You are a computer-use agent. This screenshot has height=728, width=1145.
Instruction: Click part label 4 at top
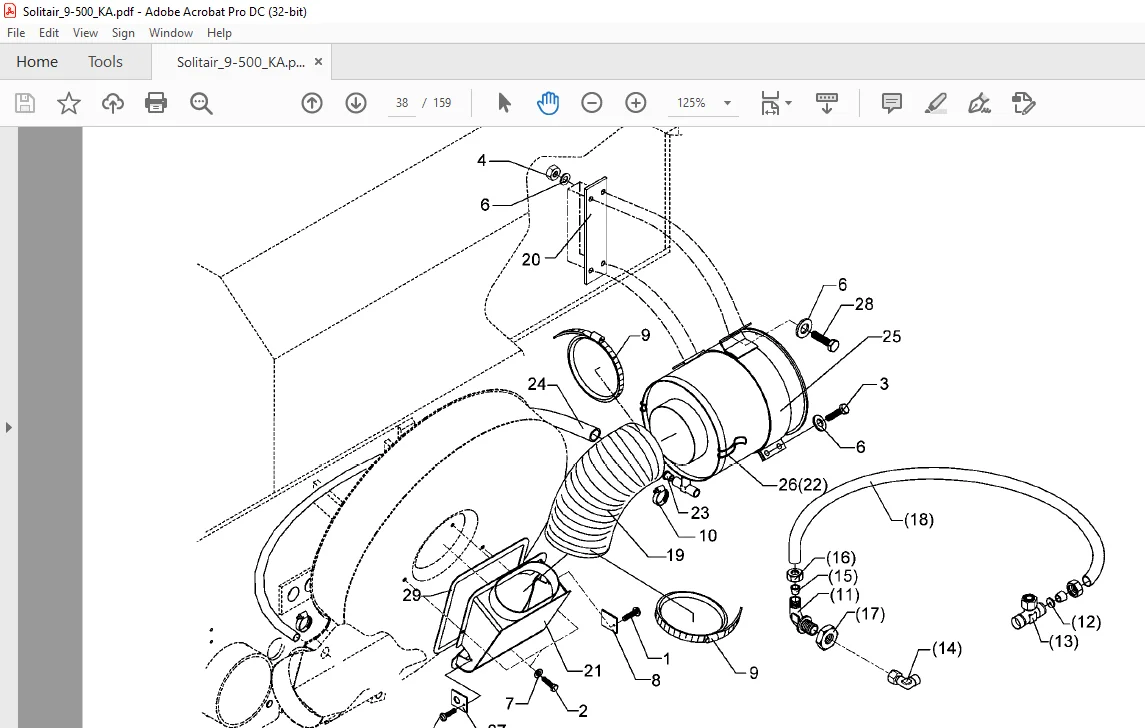pos(481,161)
